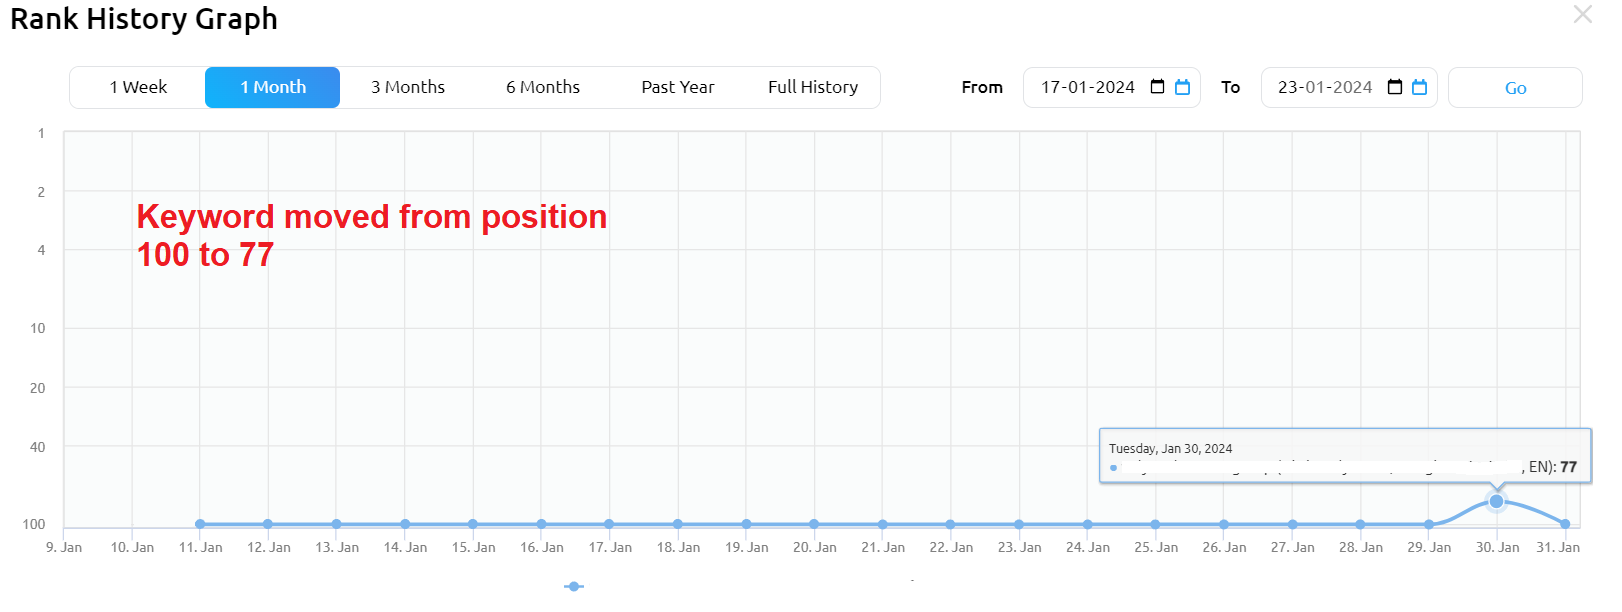1622x612 pixels.
Task: Click the 30. Jan data point at rank 77
Action: [x=1496, y=501]
